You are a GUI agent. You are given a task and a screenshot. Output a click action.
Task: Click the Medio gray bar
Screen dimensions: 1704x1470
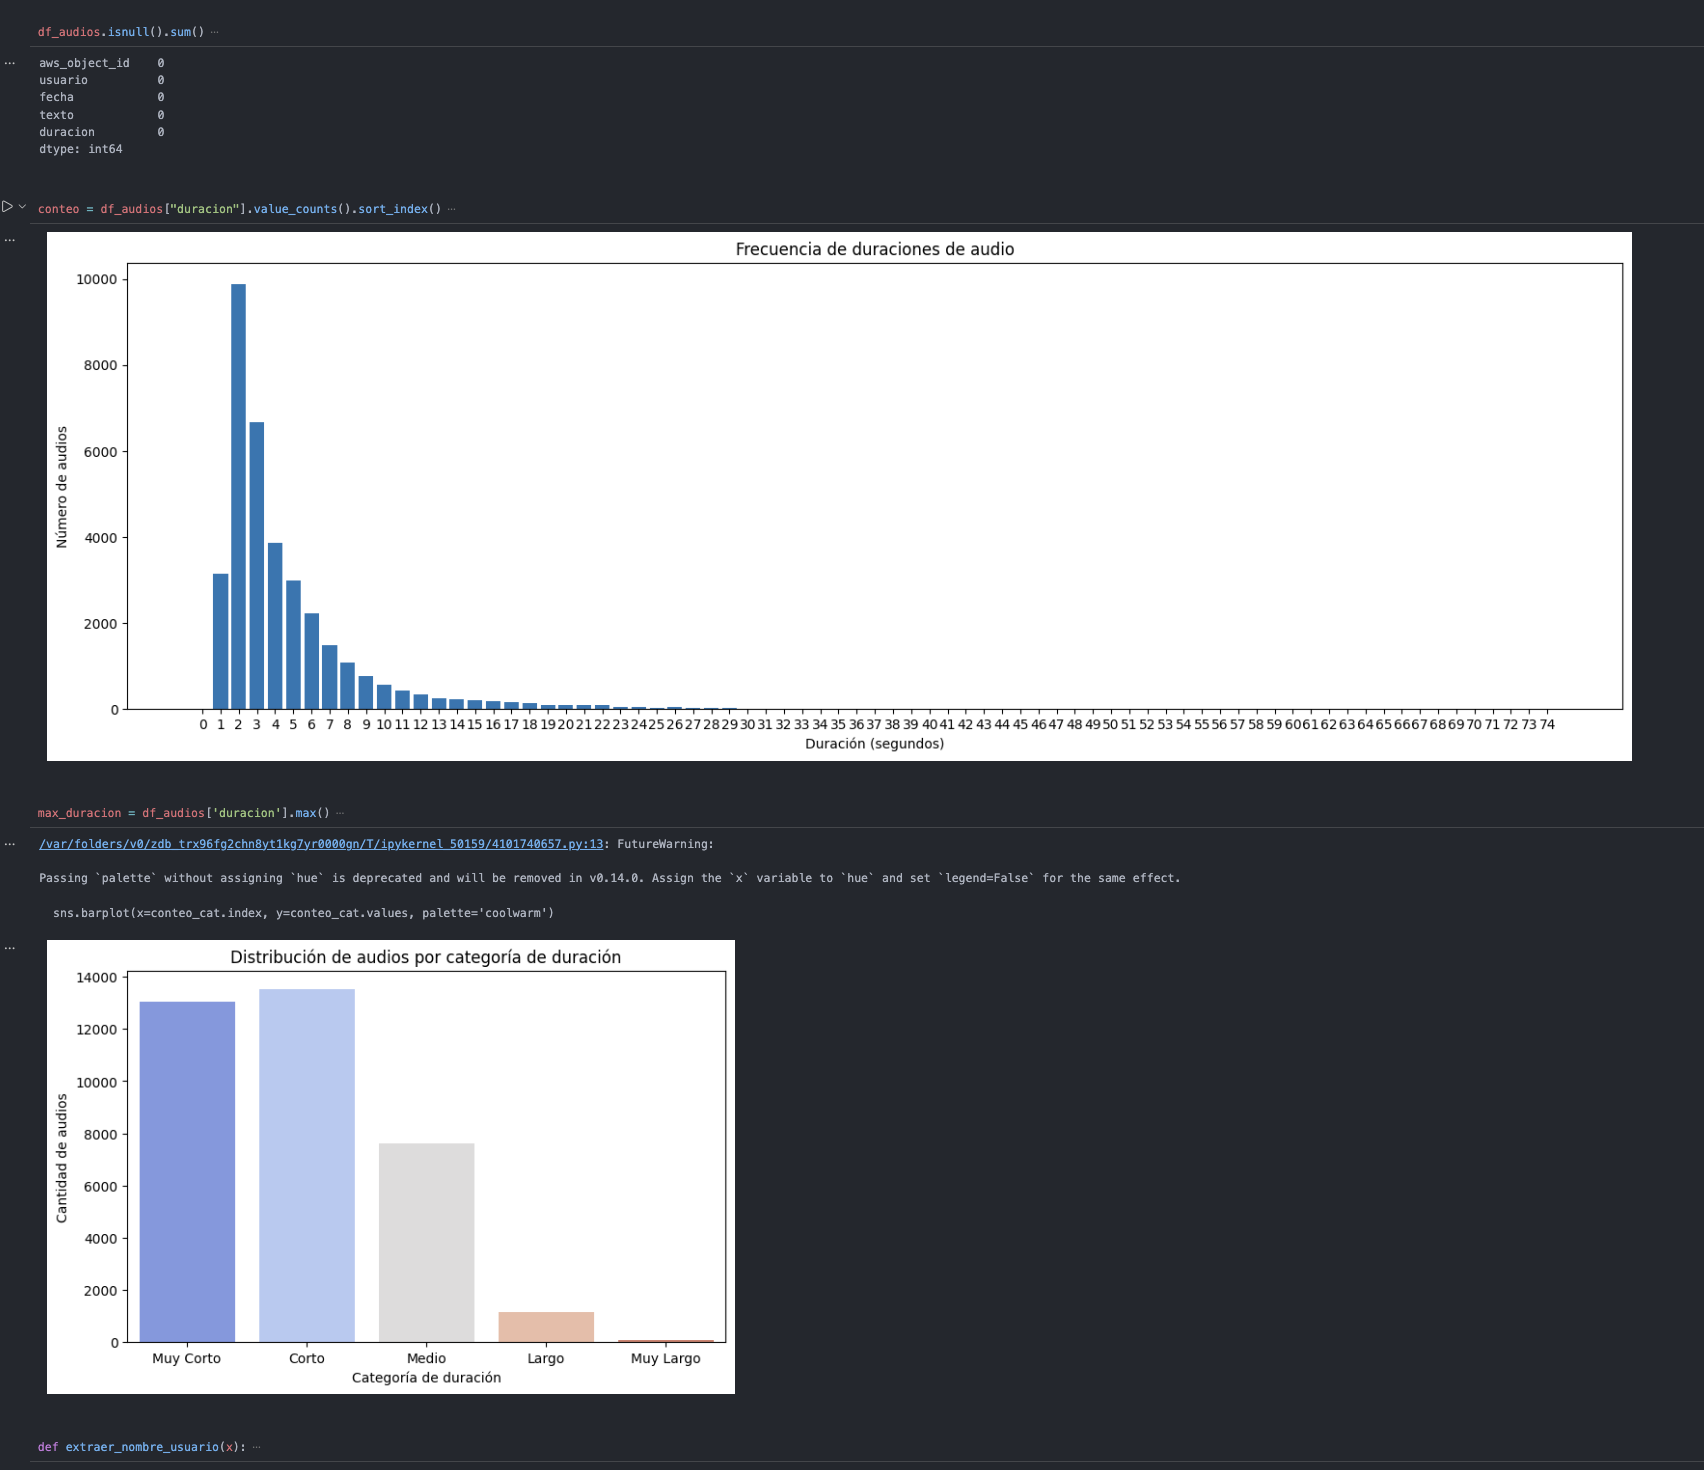(x=426, y=1242)
